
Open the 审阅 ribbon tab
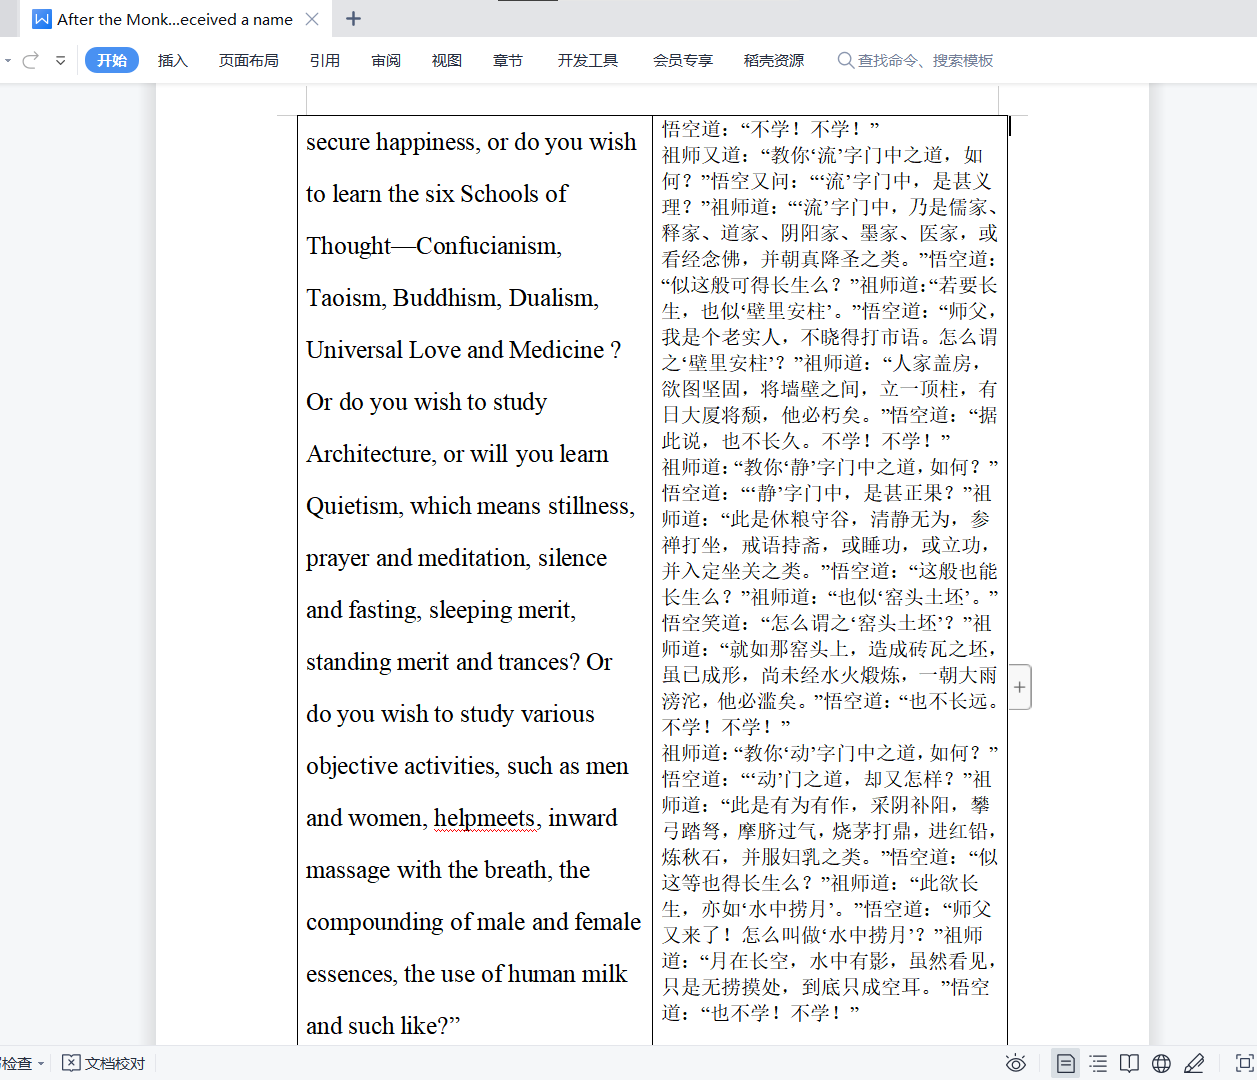(385, 60)
